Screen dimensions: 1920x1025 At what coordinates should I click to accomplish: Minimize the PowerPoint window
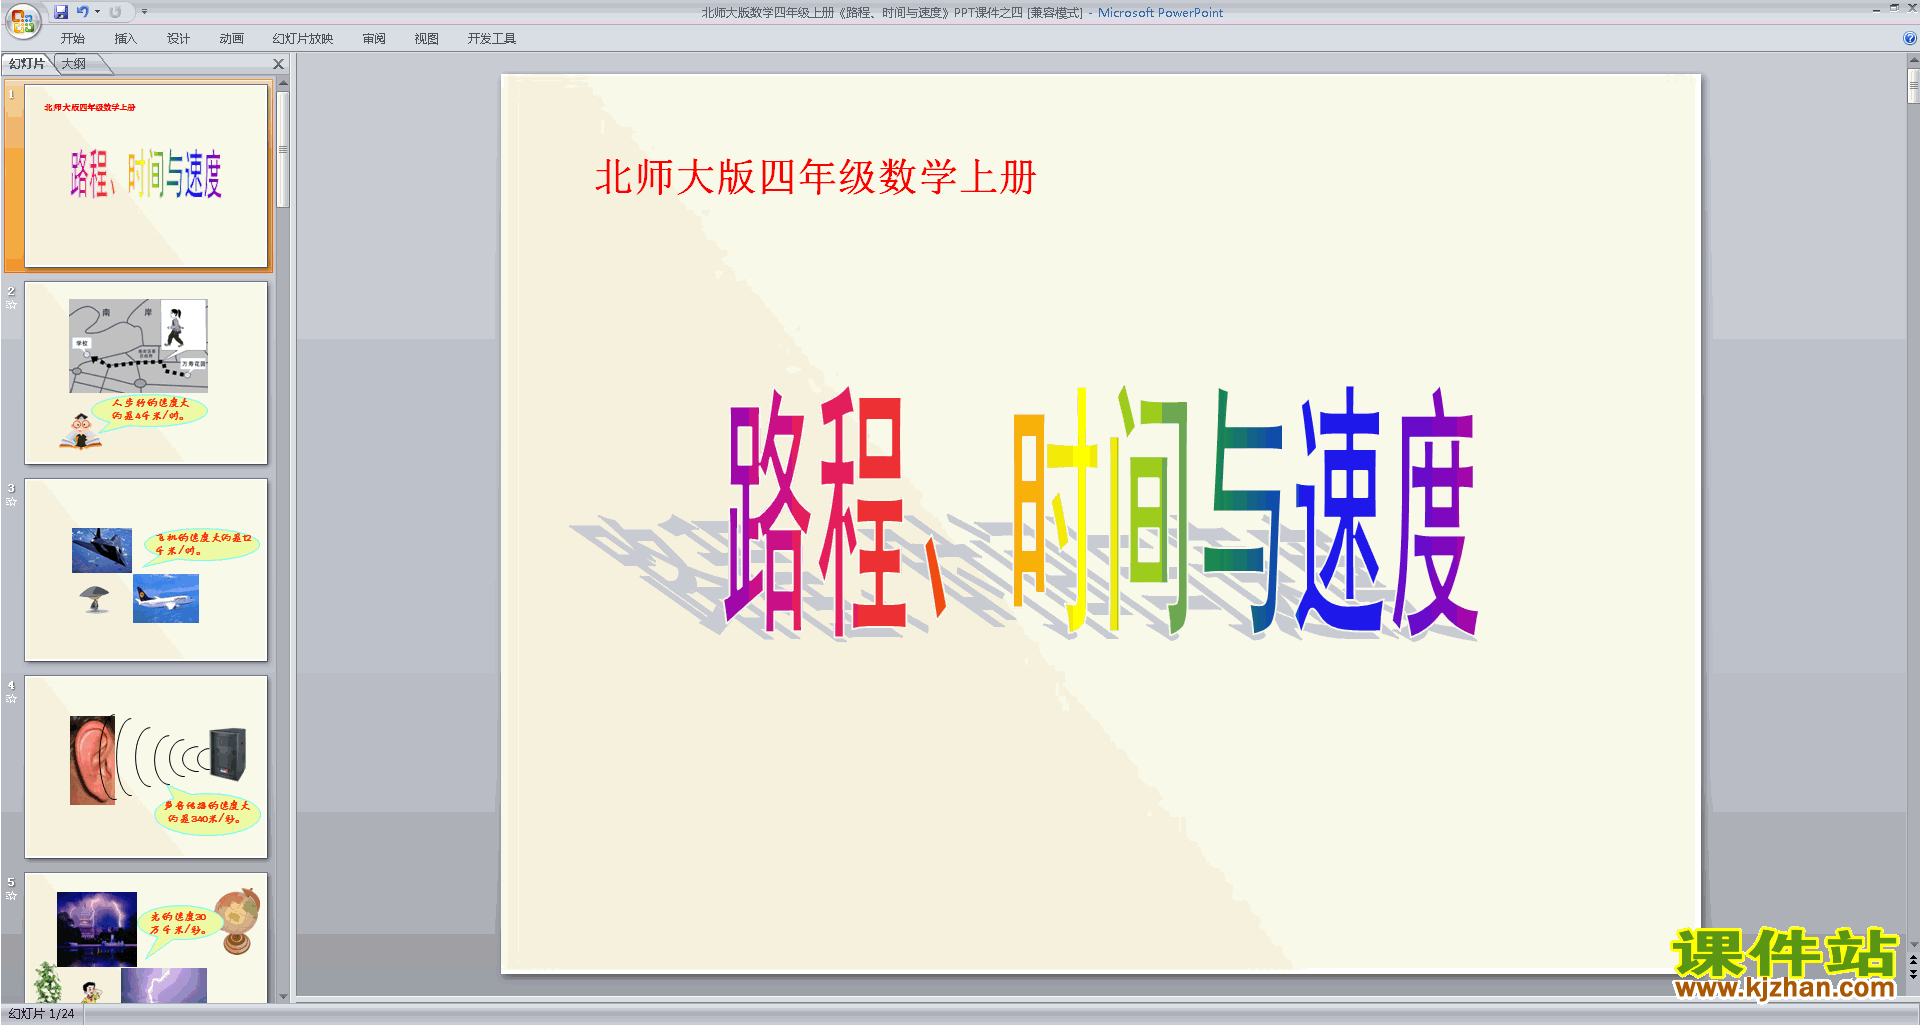[x=1876, y=9]
